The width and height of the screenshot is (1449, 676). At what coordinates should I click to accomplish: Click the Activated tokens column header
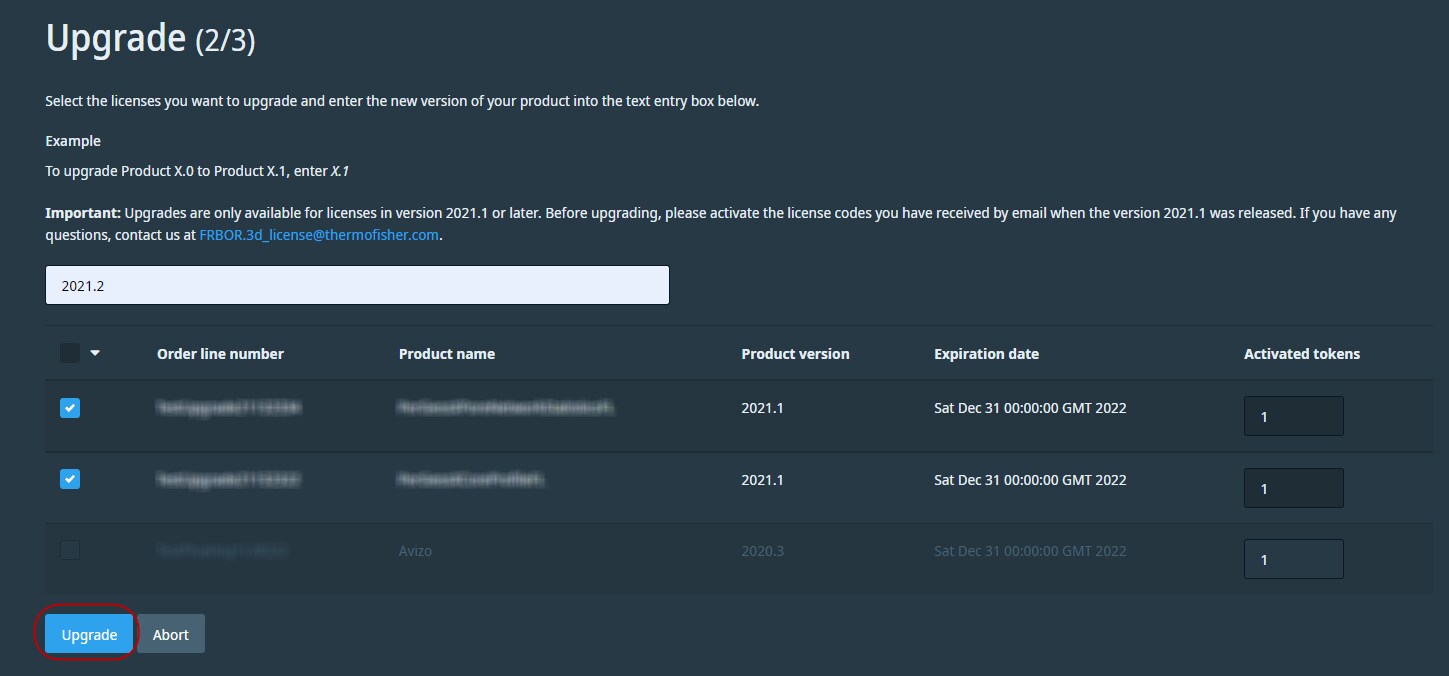coord(1301,354)
